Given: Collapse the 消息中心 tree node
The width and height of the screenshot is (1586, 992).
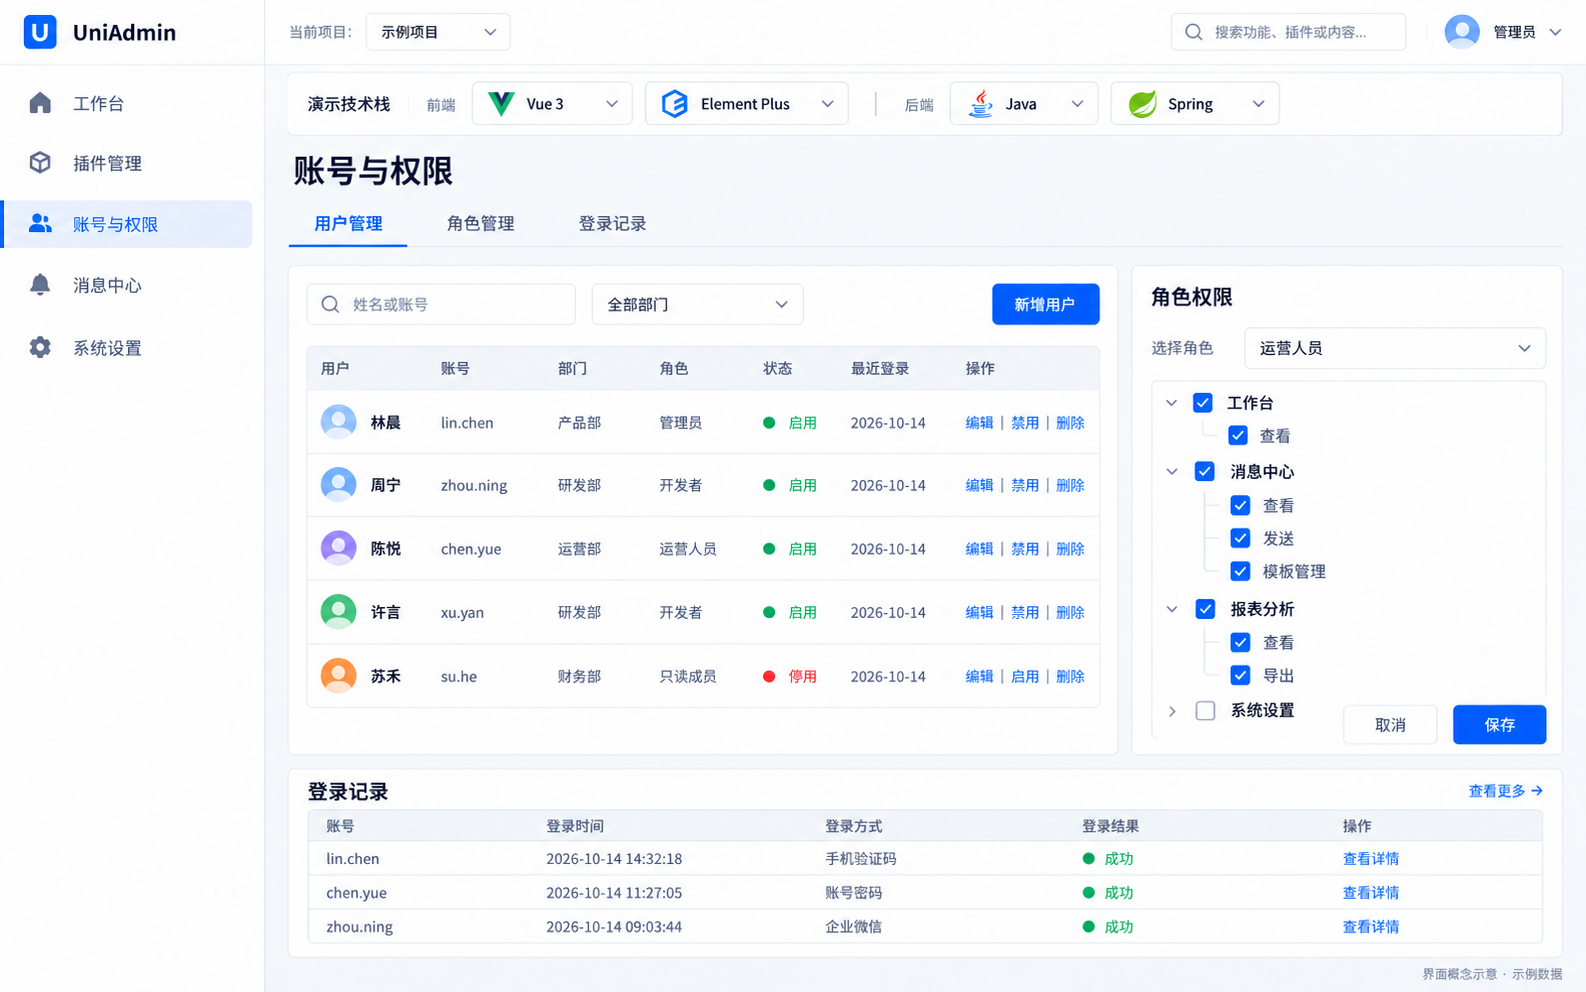Looking at the screenshot, I should click(1172, 471).
